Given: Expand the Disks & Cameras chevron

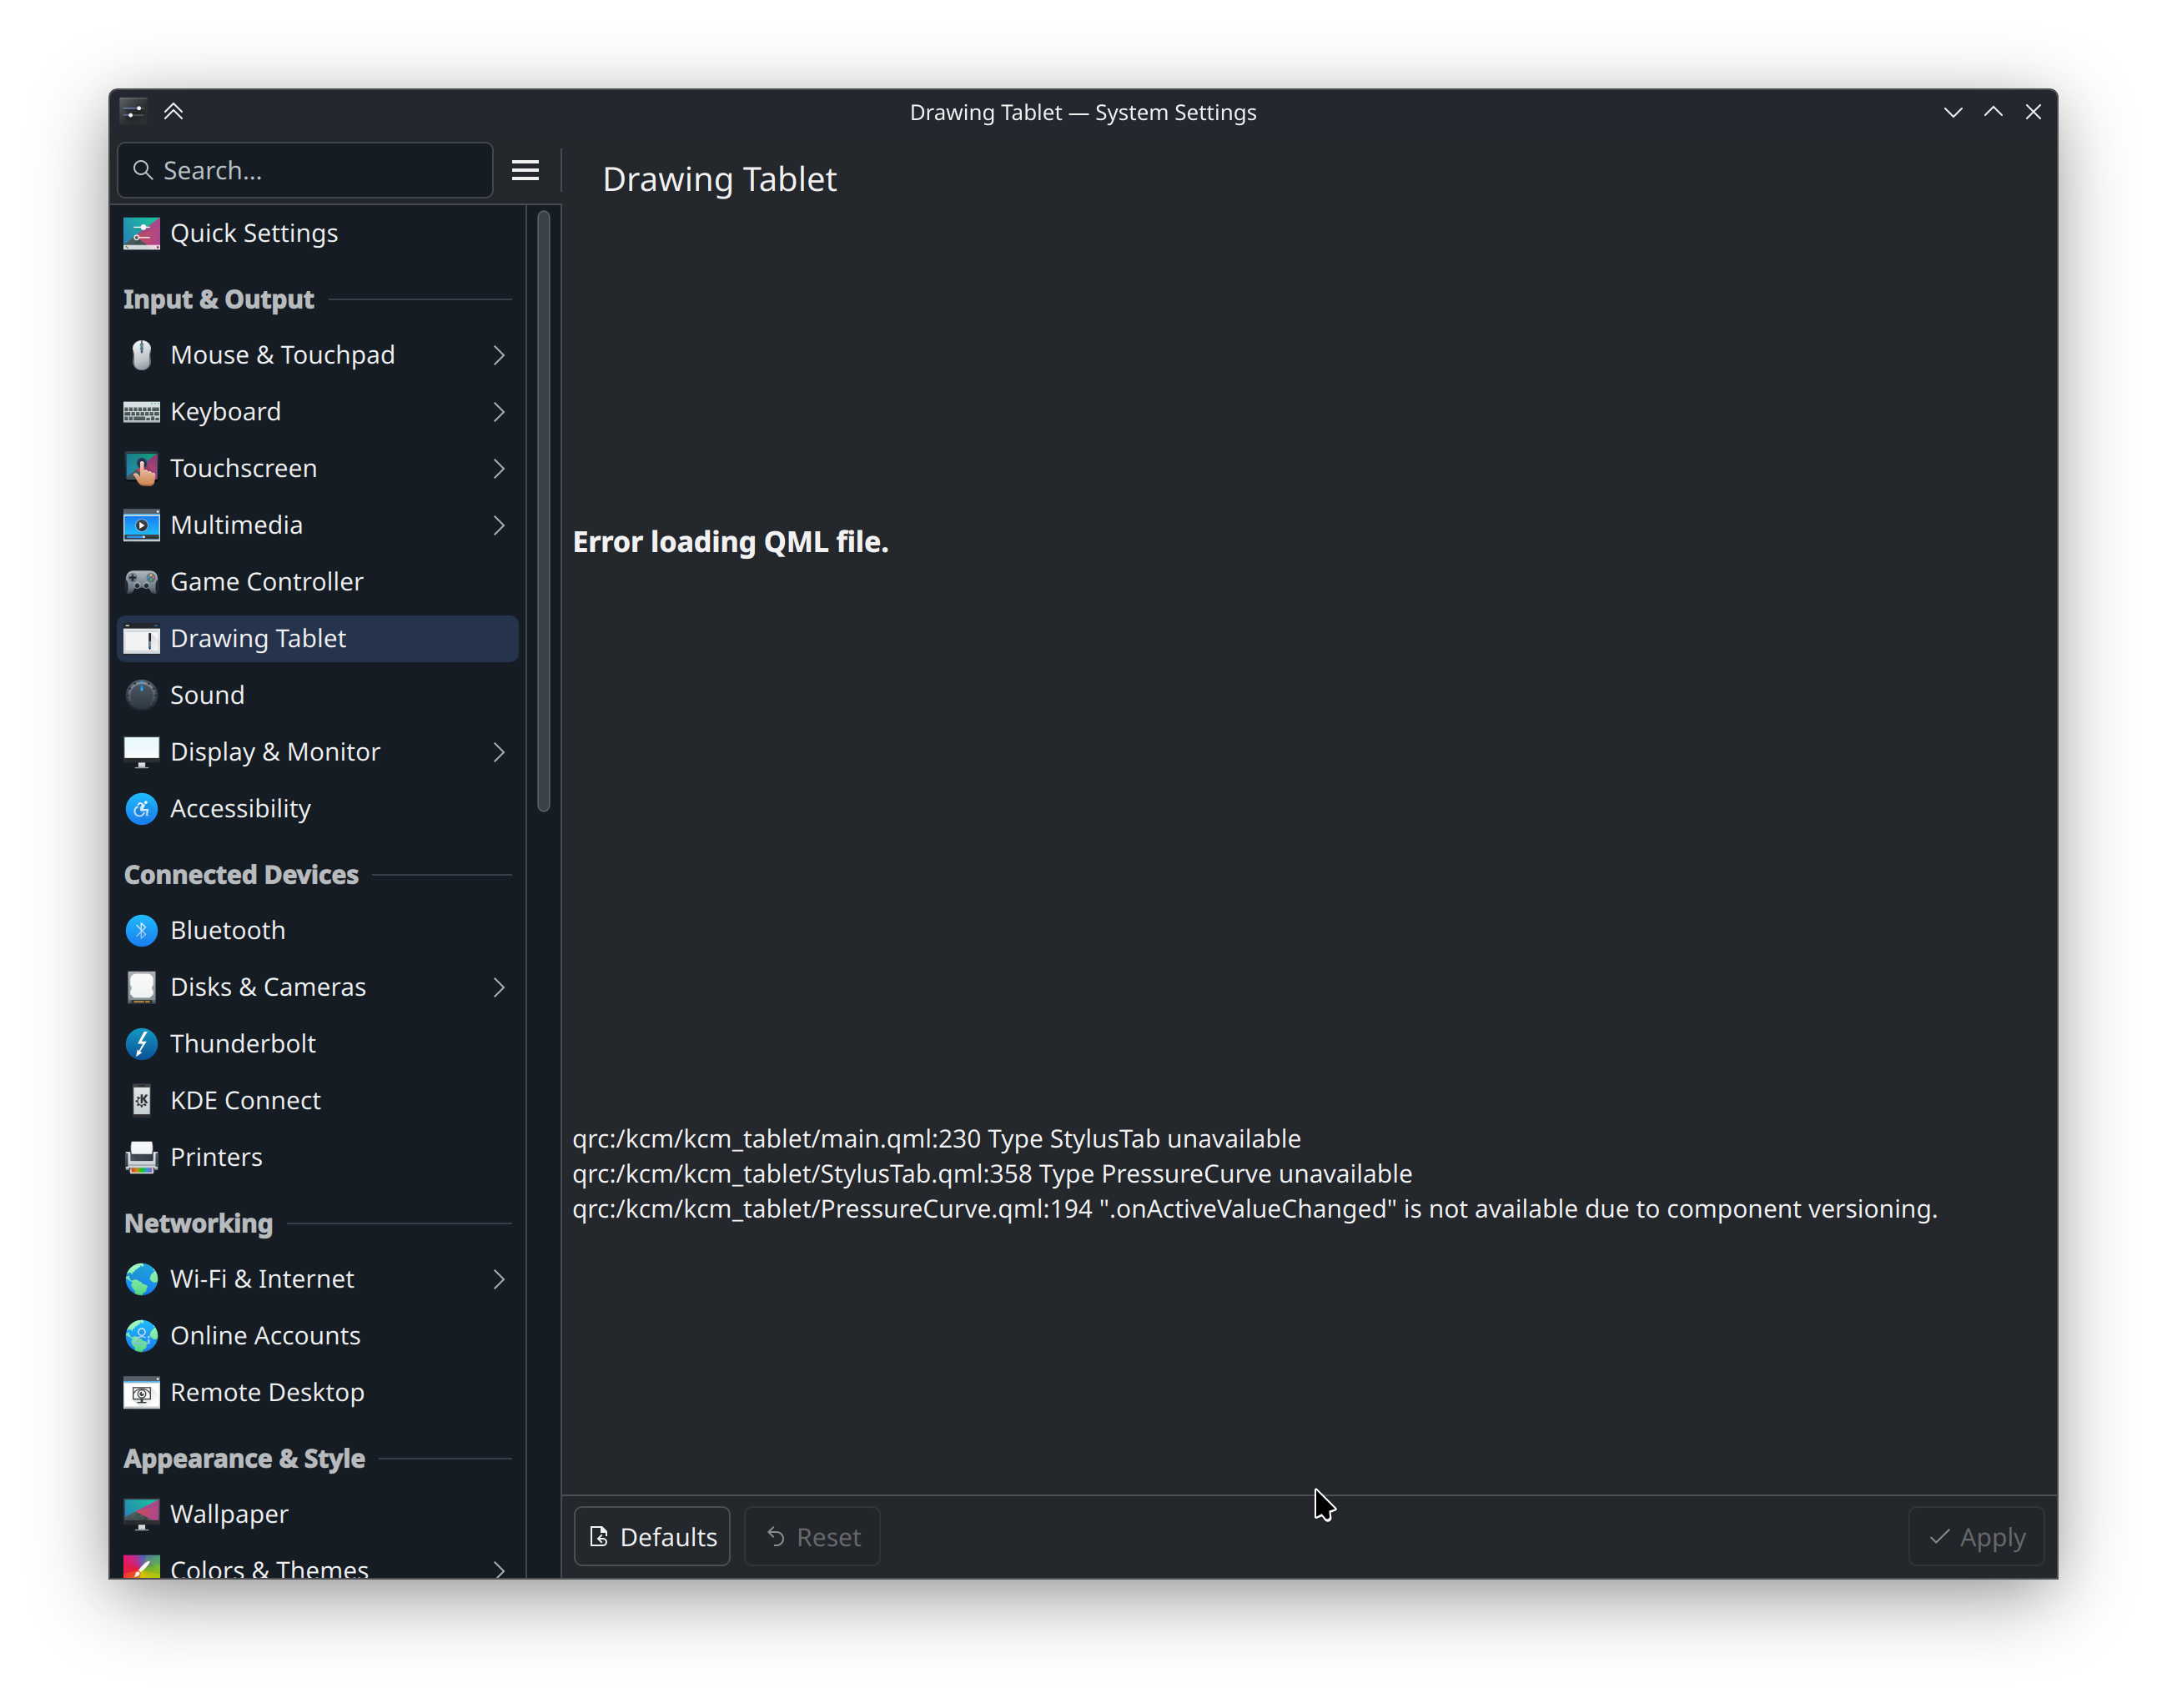Looking at the screenshot, I should 498,987.
